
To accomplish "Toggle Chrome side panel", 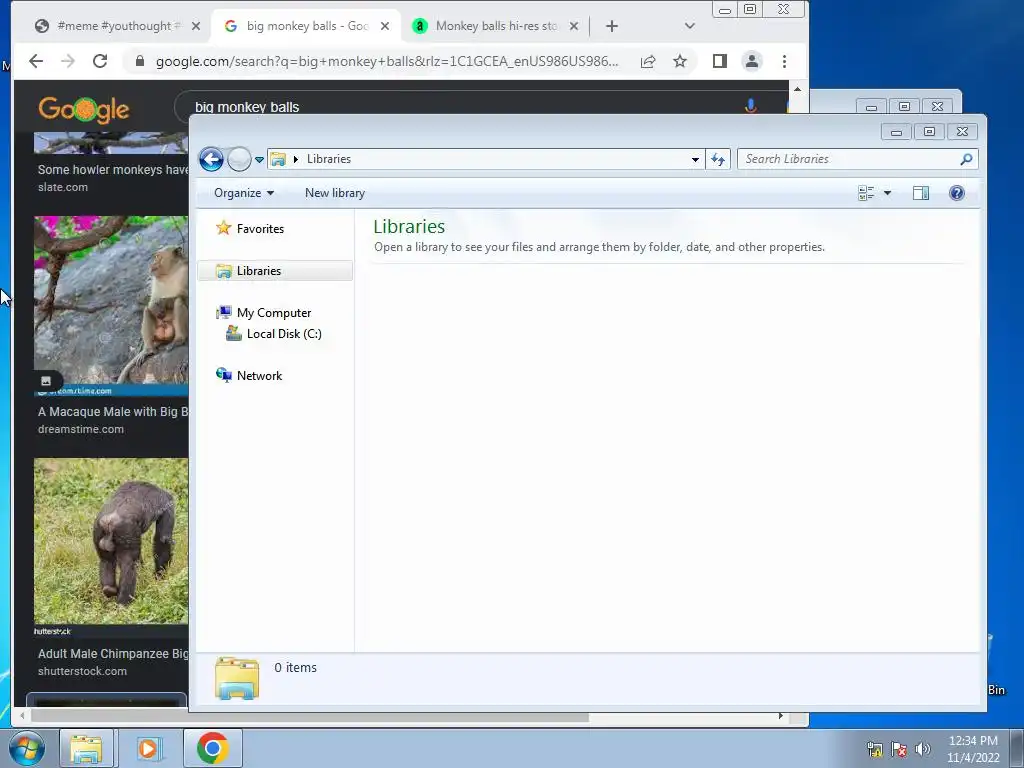I will click(720, 61).
